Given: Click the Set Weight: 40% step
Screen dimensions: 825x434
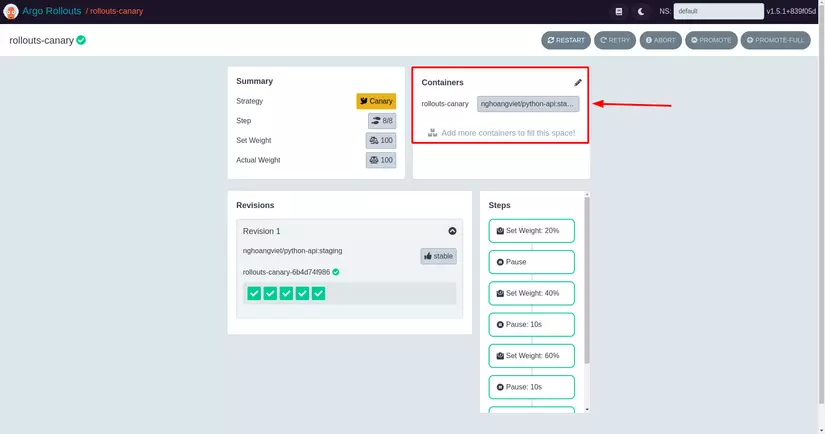Looking at the screenshot, I should pyautogui.click(x=531, y=293).
